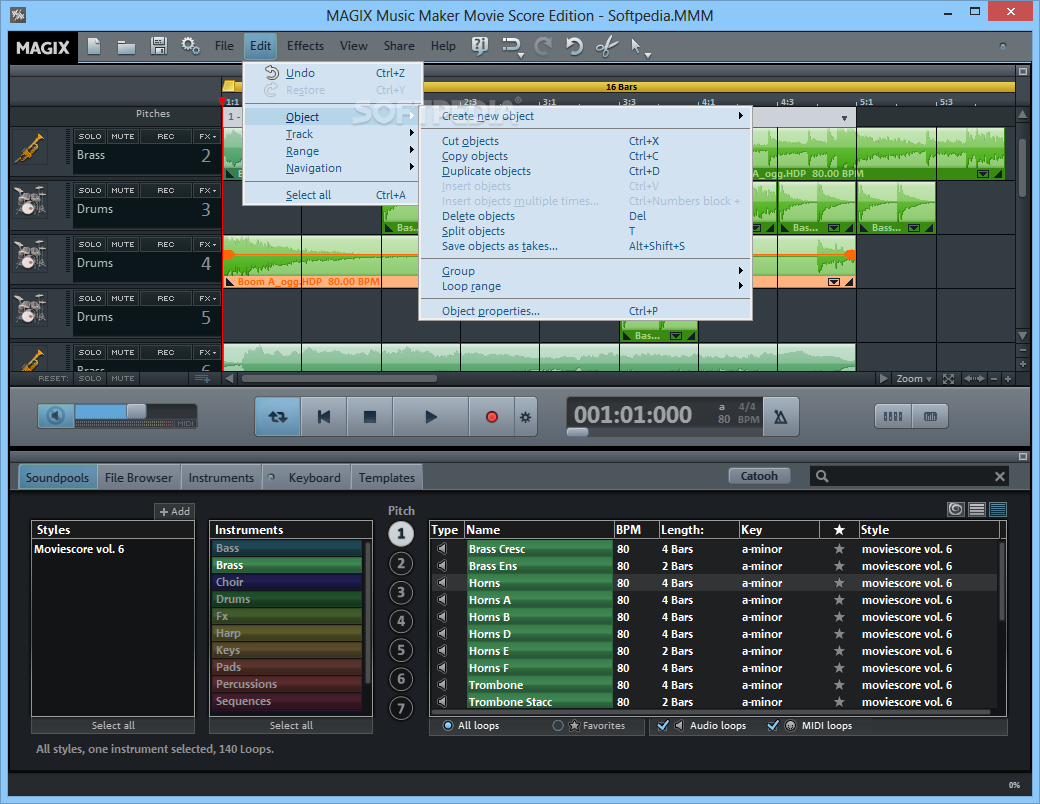The image size is (1040, 804).
Task: Select the scissors cut tool
Action: [x=606, y=46]
